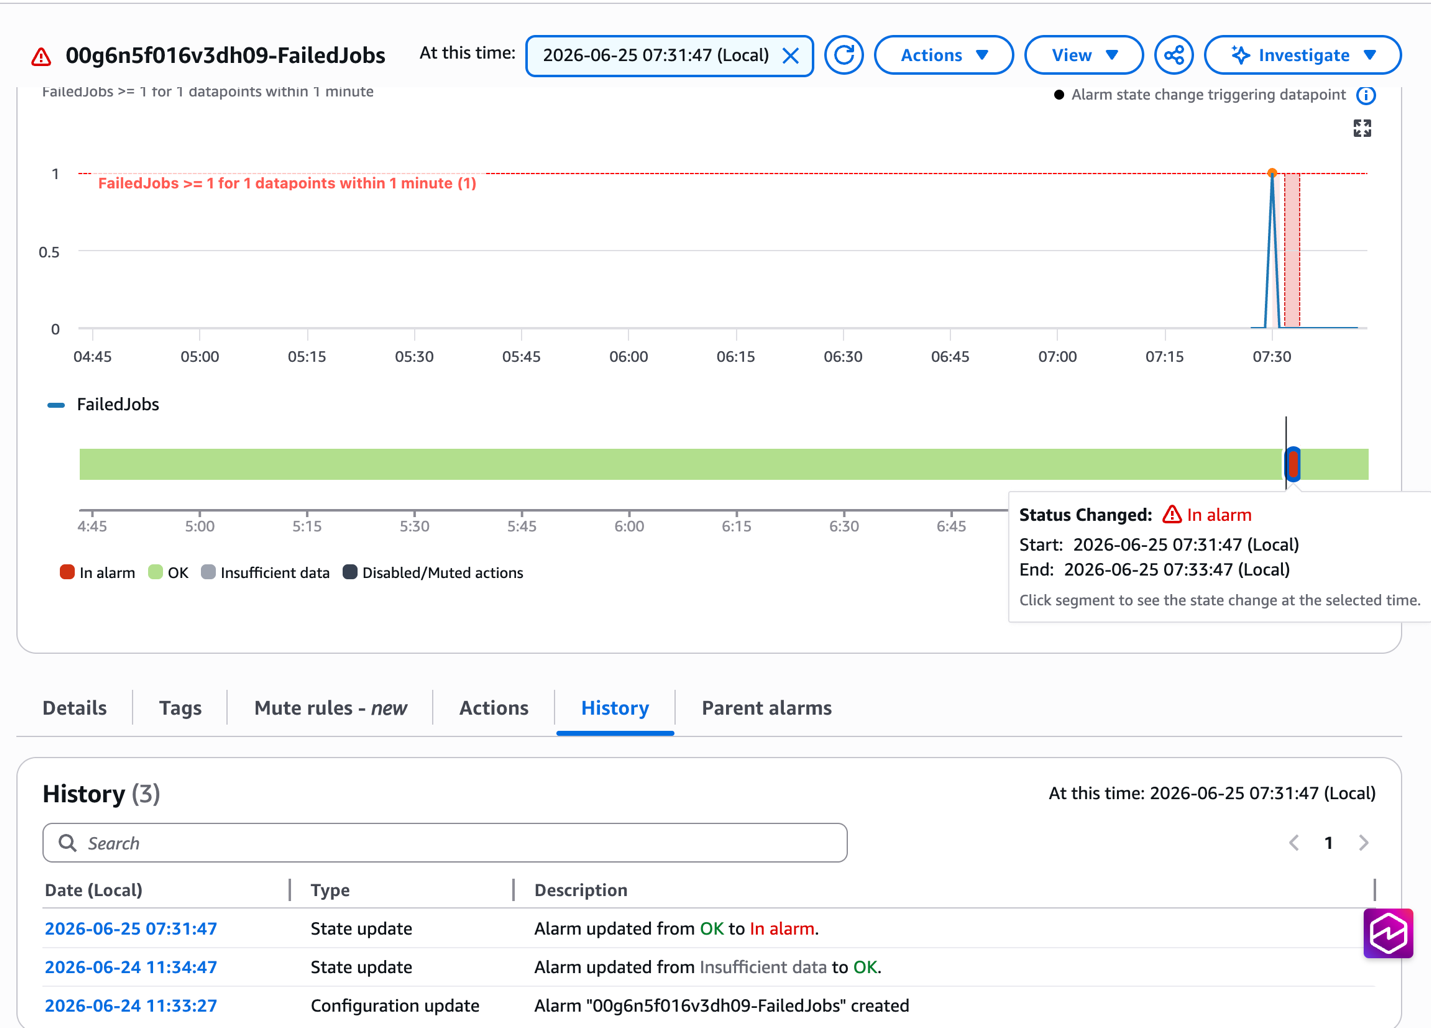Click the Date (Local) column header
The image size is (1431, 1028).
(94, 890)
